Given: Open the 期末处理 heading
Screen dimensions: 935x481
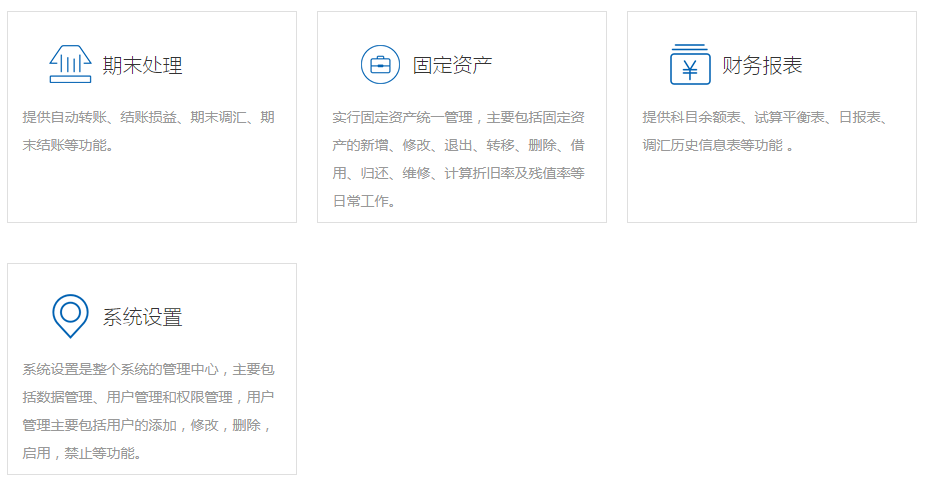Looking at the screenshot, I should pyautogui.click(x=143, y=66).
